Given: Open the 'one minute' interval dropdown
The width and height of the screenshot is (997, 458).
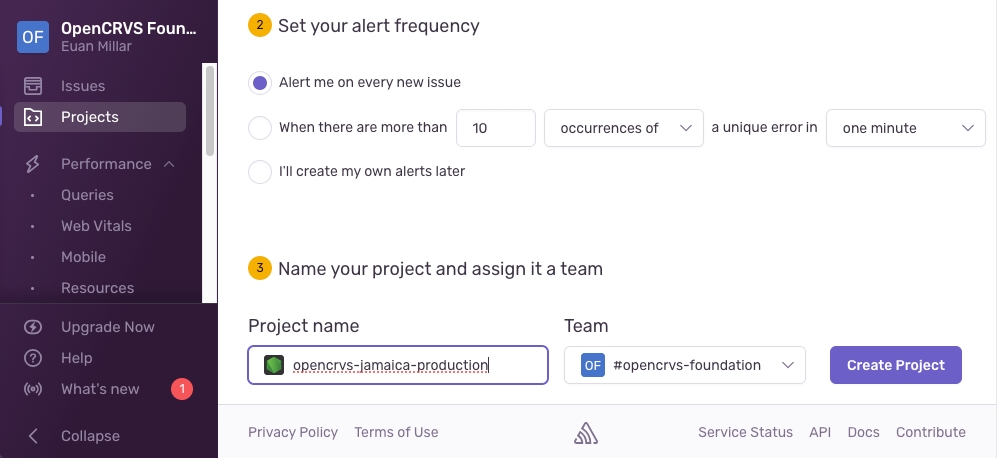Looking at the screenshot, I should pyautogui.click(x=905, y=128).
